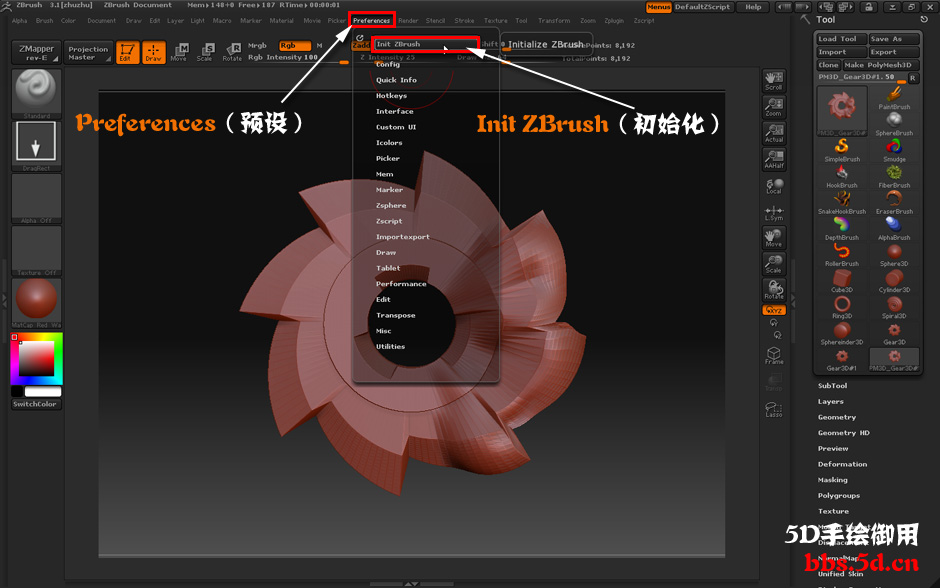Choose the Smudge tool
The height and width of the screenshot is (588, 940).
894,150
